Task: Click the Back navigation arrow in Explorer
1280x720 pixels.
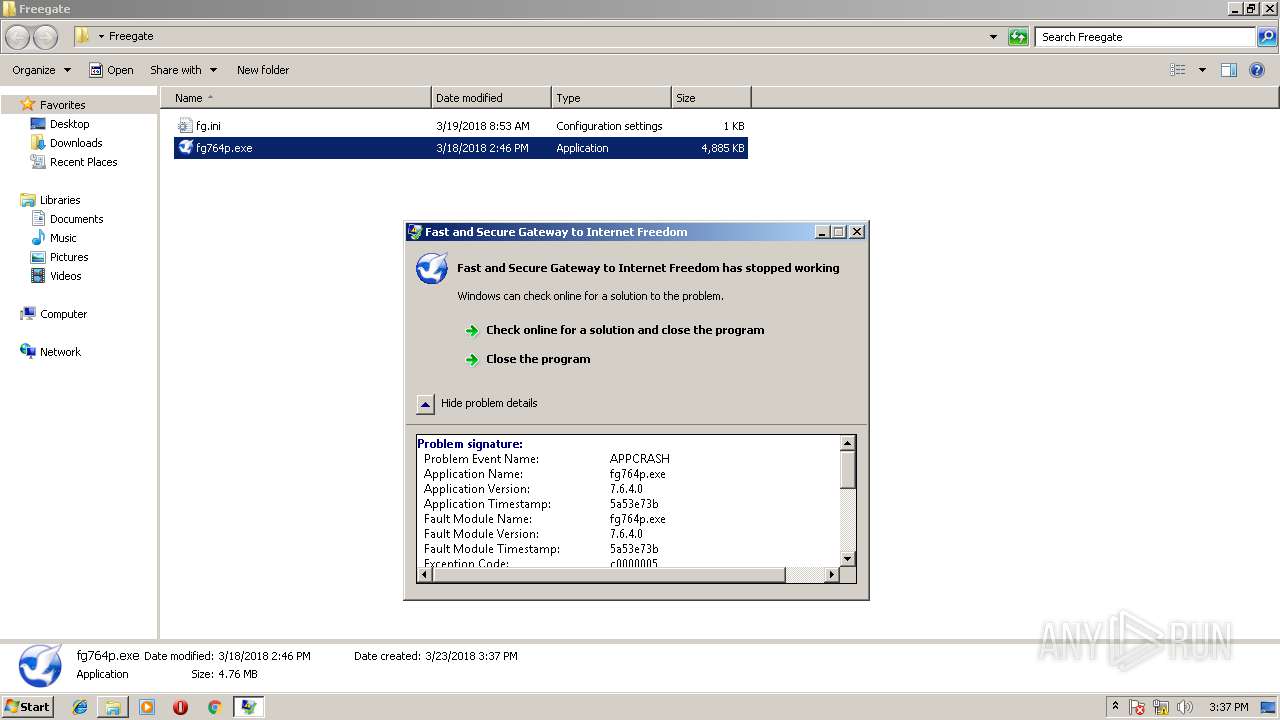Action: [18, 37]
